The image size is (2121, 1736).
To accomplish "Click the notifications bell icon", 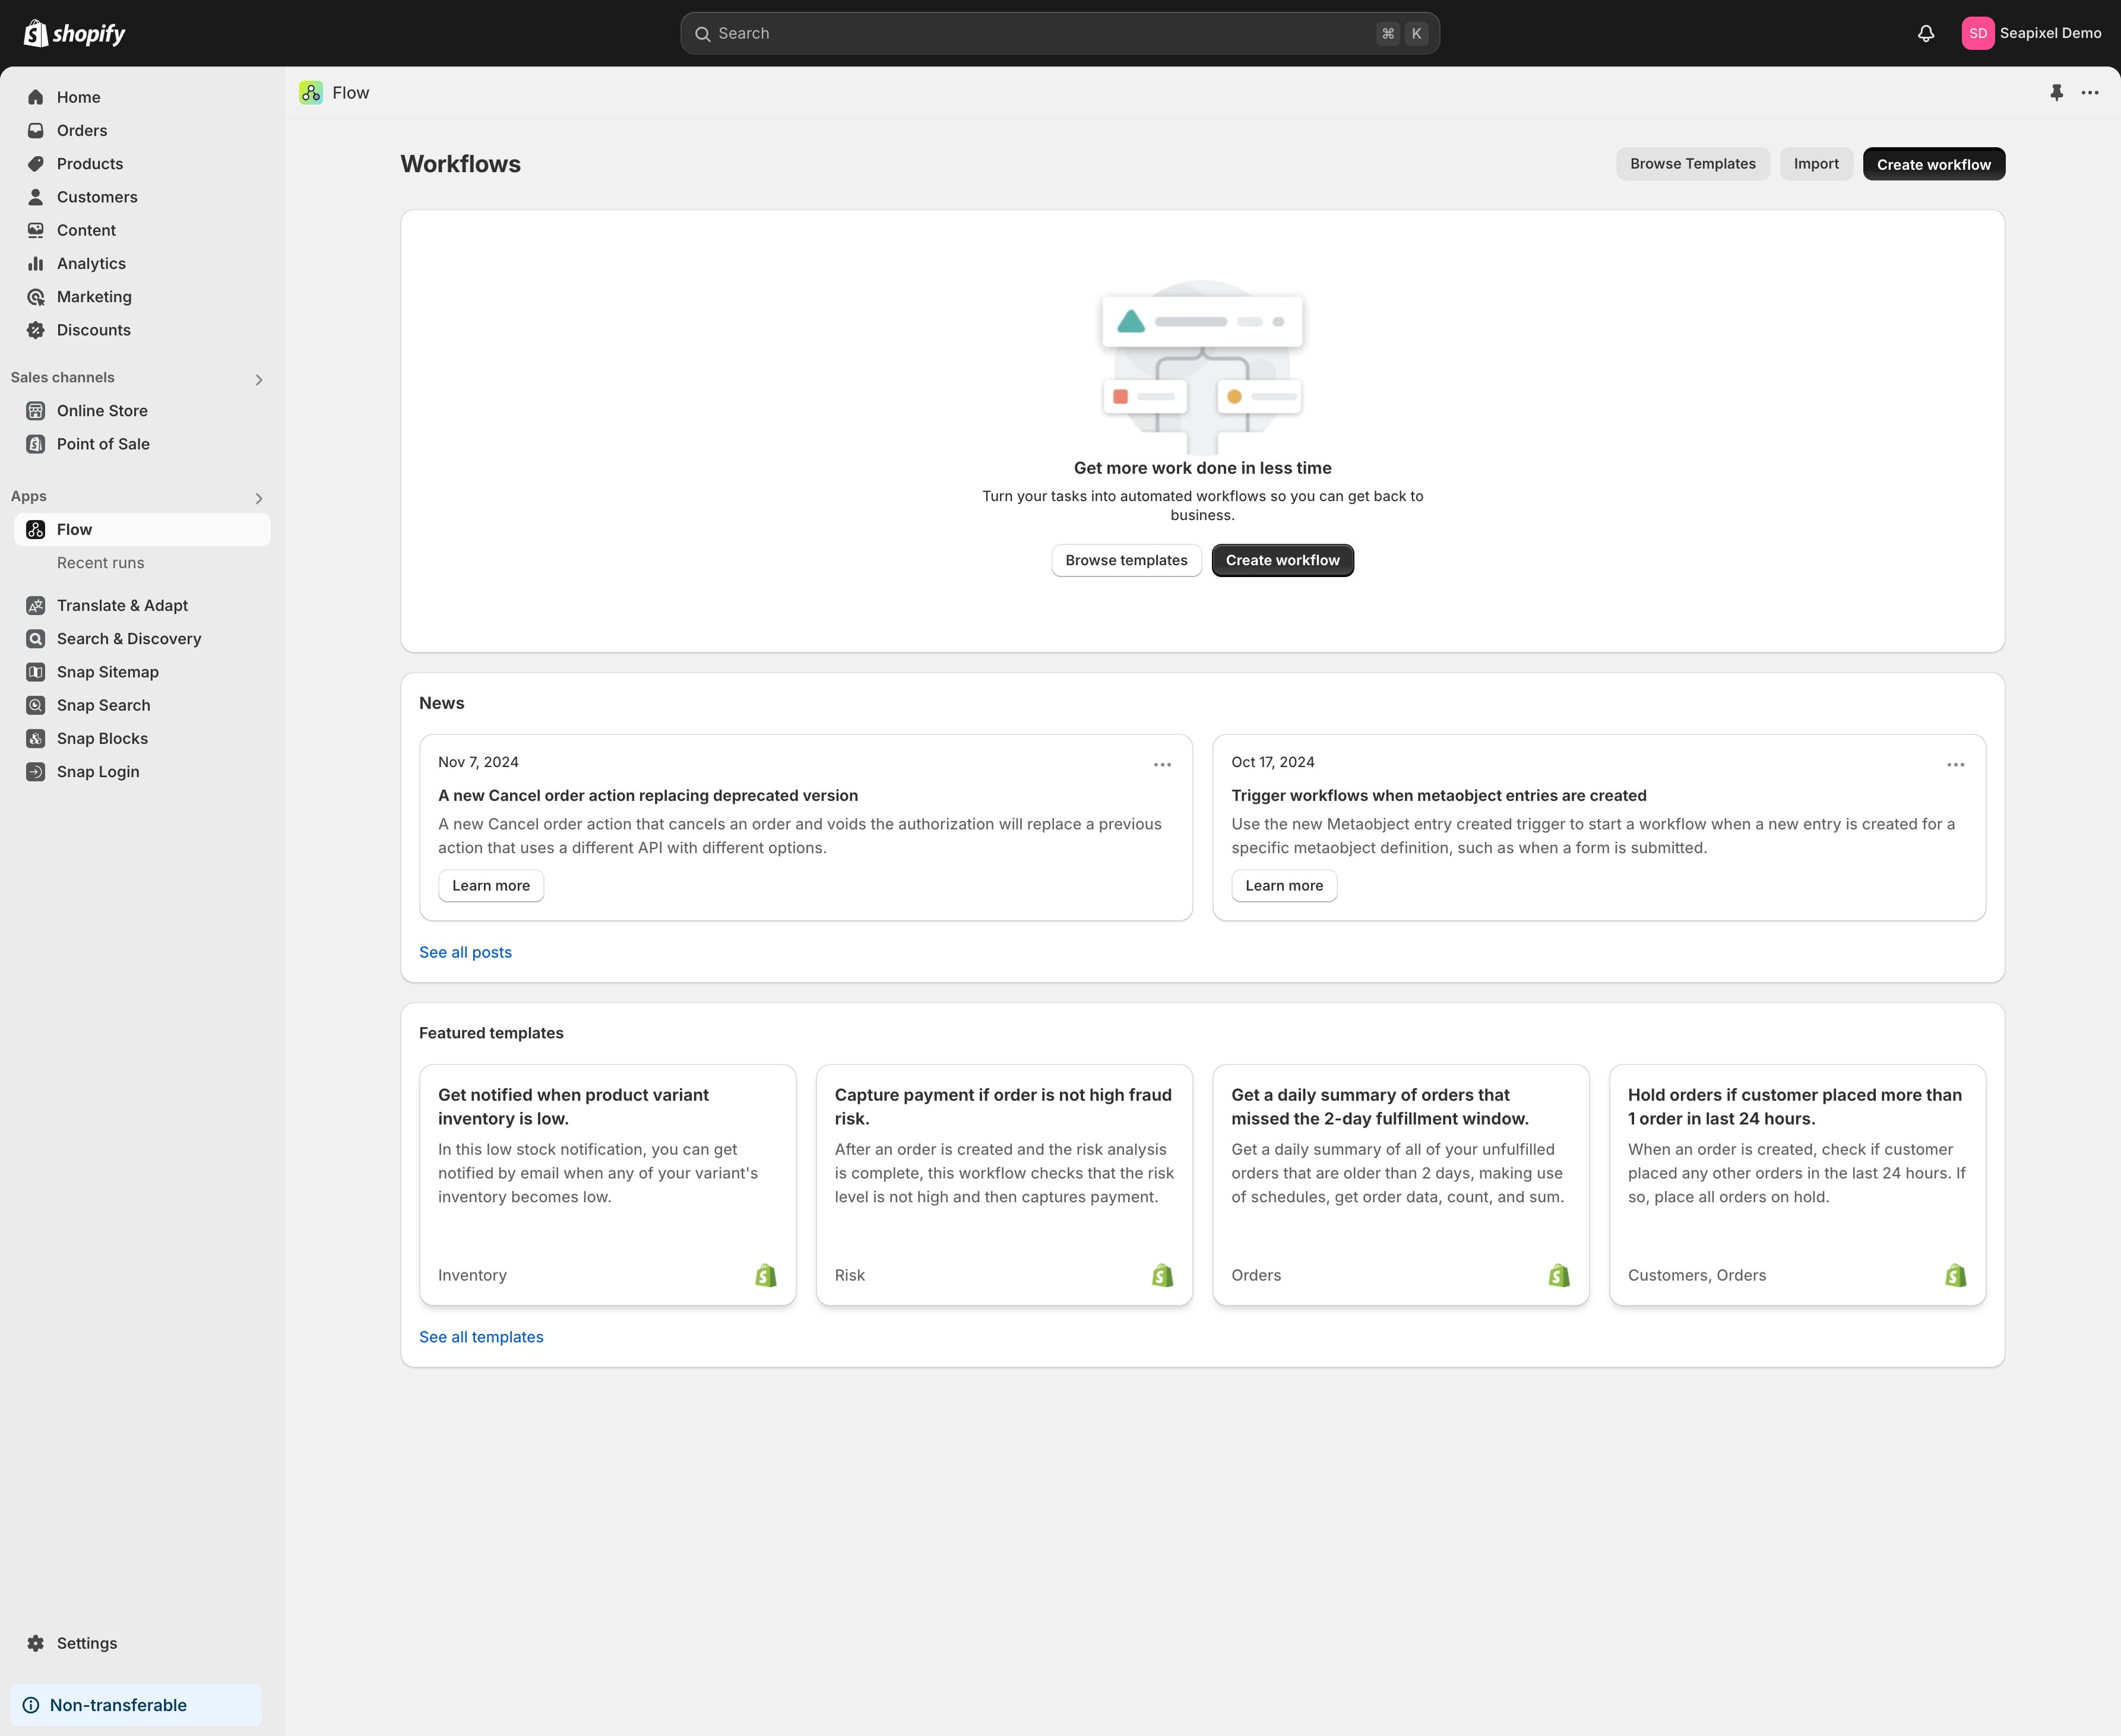I will pos(1925,33).
